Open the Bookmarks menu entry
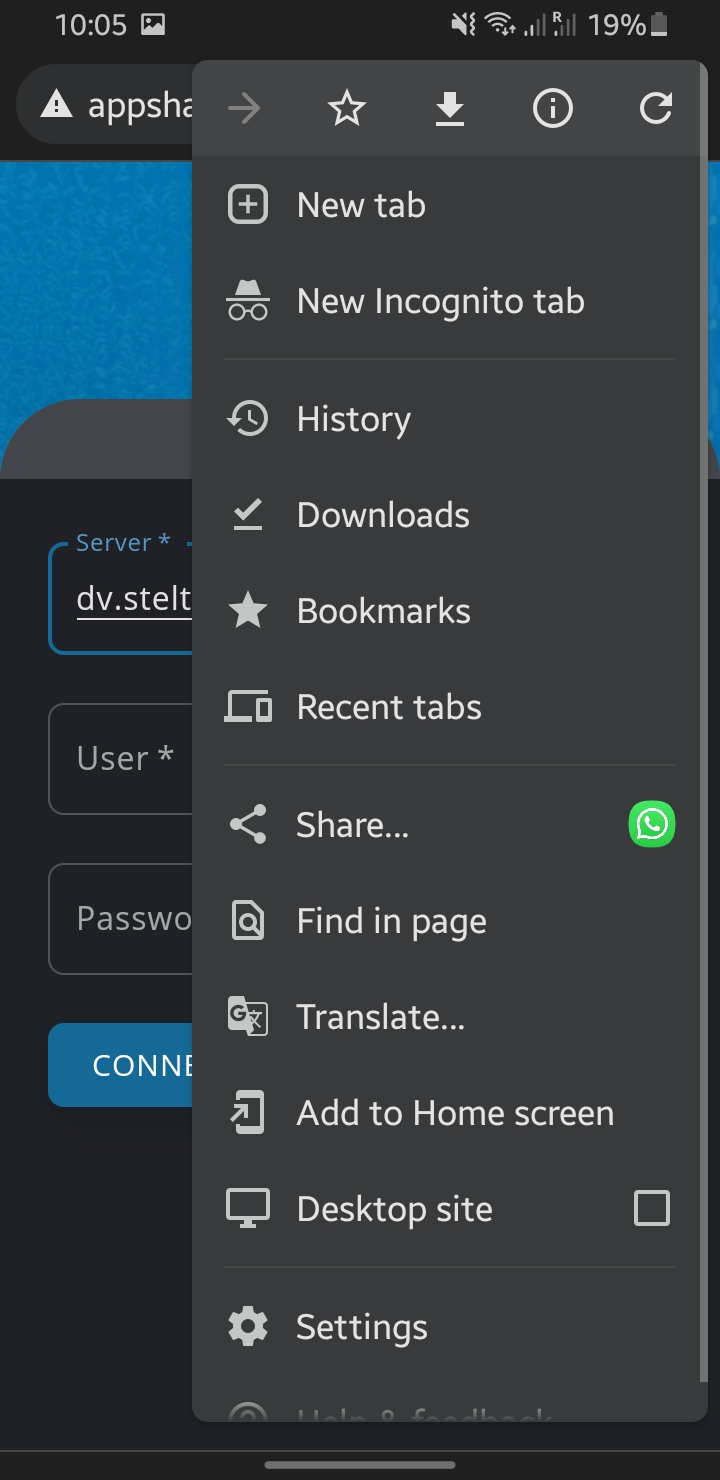The image size is (720, 1480). pyautogui.click(x=383, y=611)
